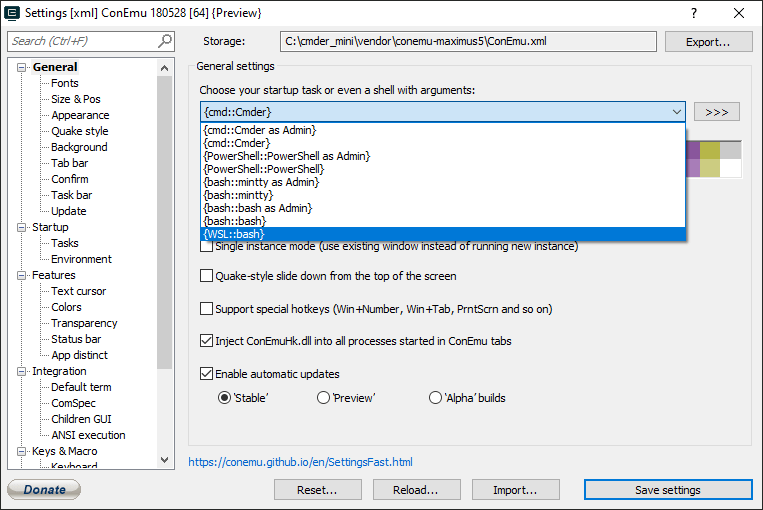Toggle Enable automatic updates checkbox
This screenshot has height=510, width=763.
point(206,374)
